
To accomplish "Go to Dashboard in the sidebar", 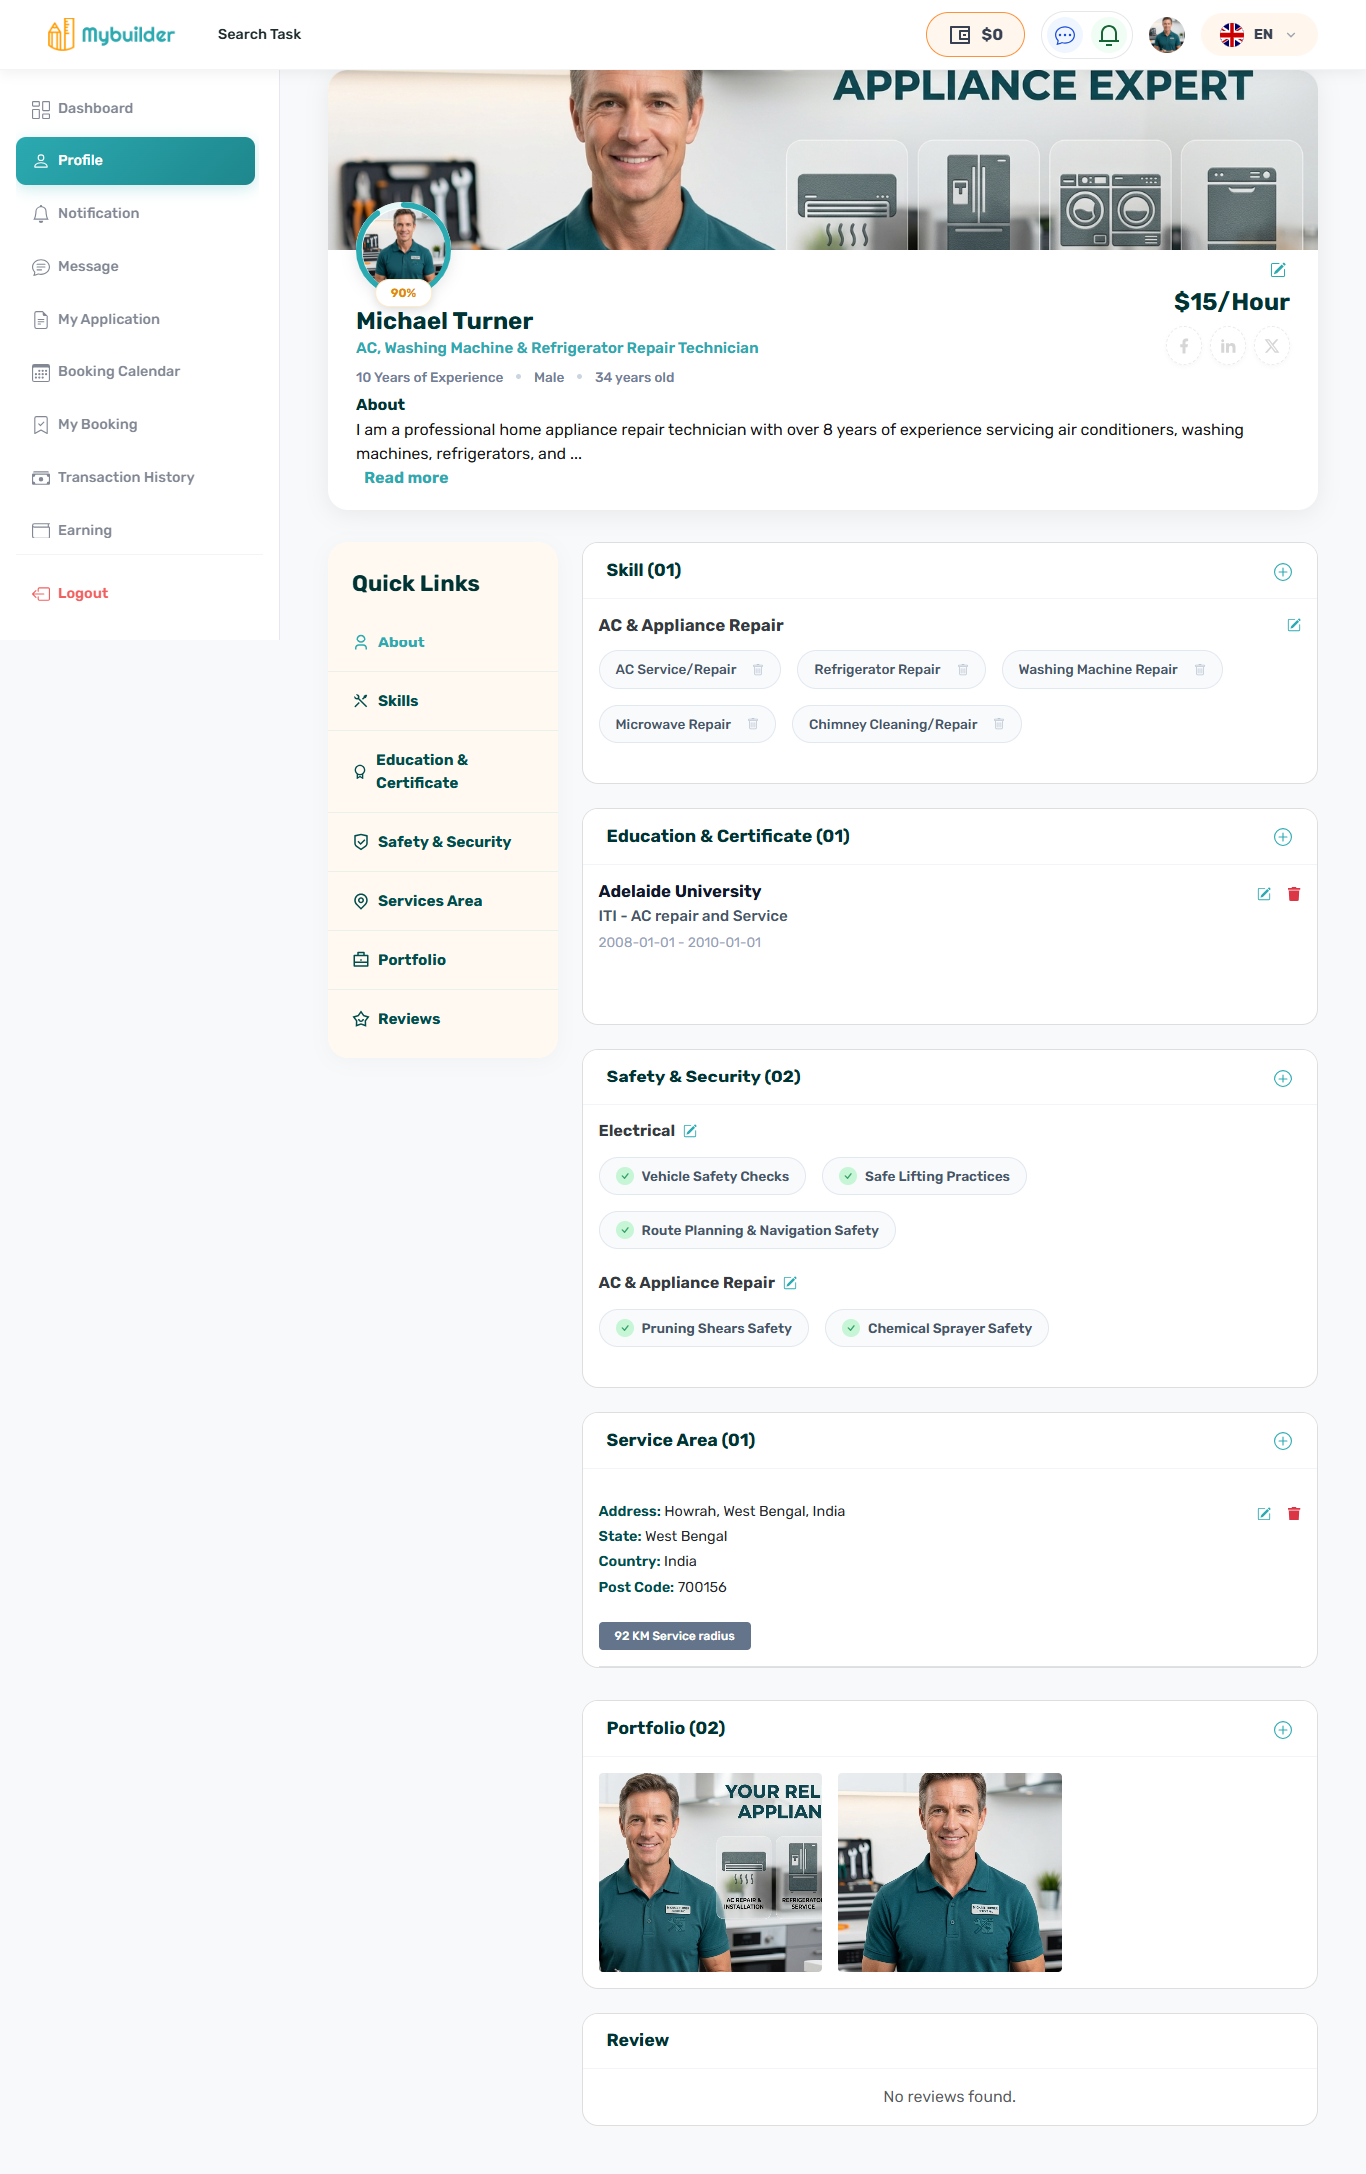I will click(x=136, y=108).
